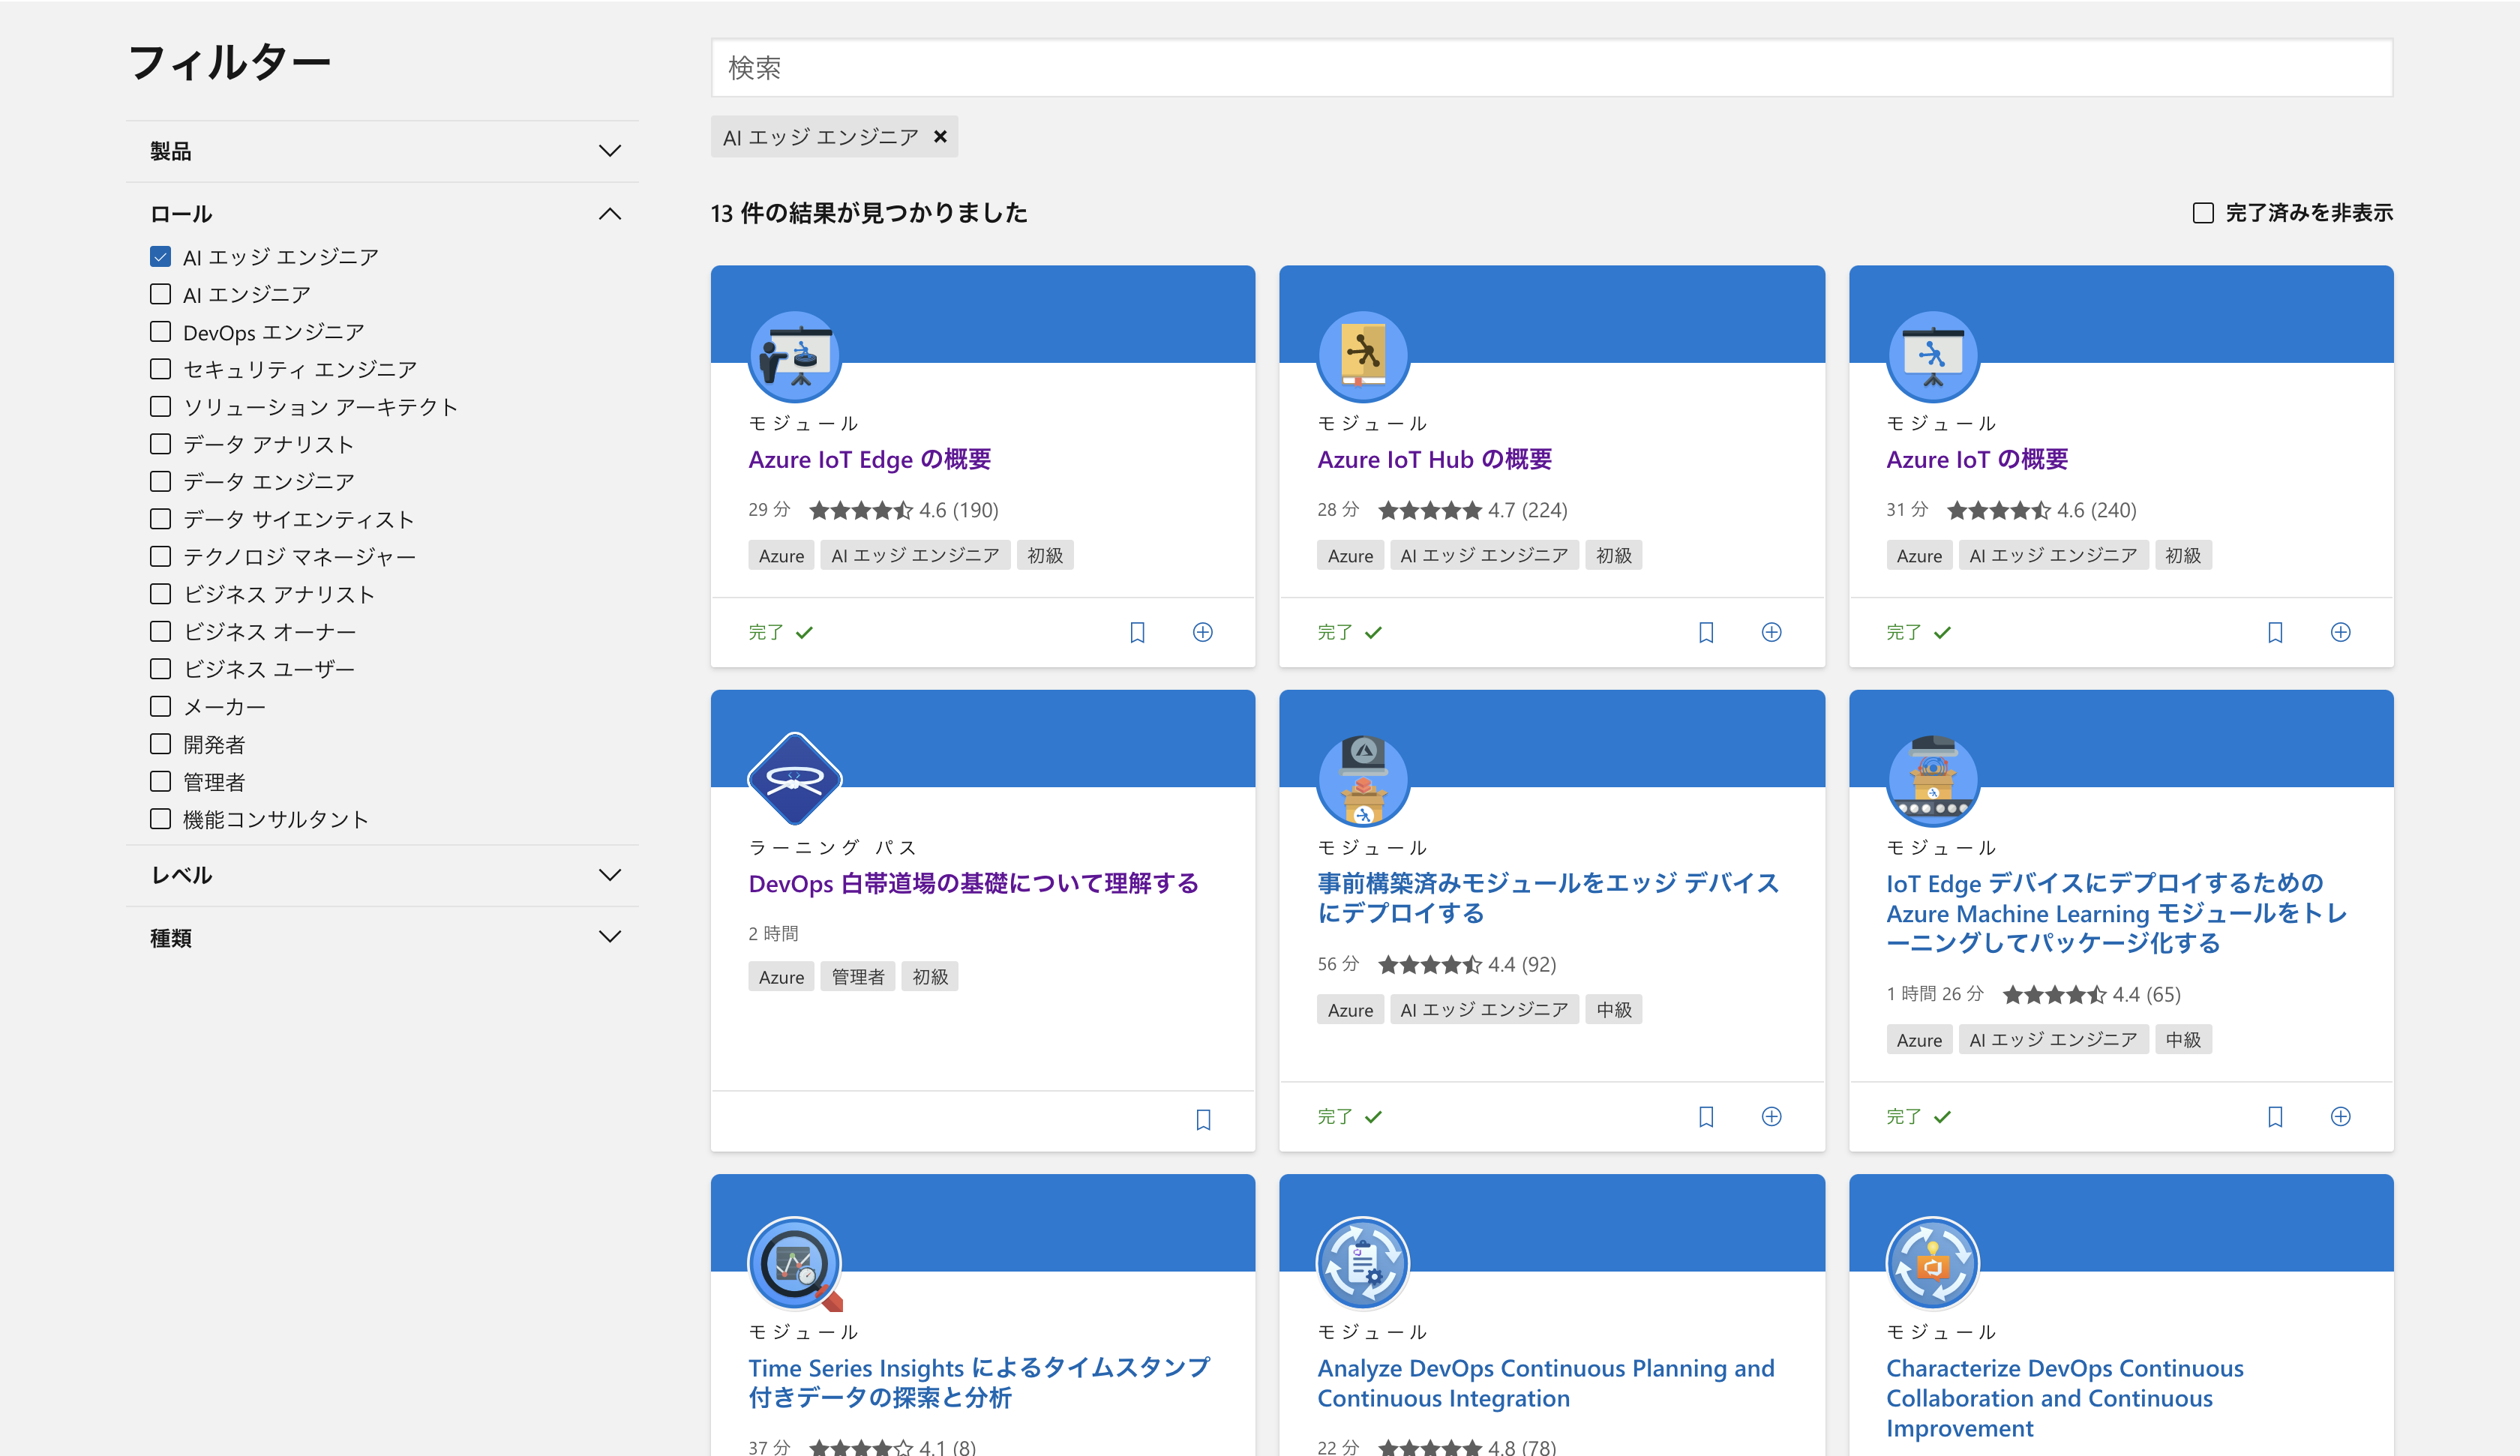Open Characterize DevOps Continuous Collaboration module
The image size is (2520, 1456).
pyautogui.click(x=2064, y=1398)
